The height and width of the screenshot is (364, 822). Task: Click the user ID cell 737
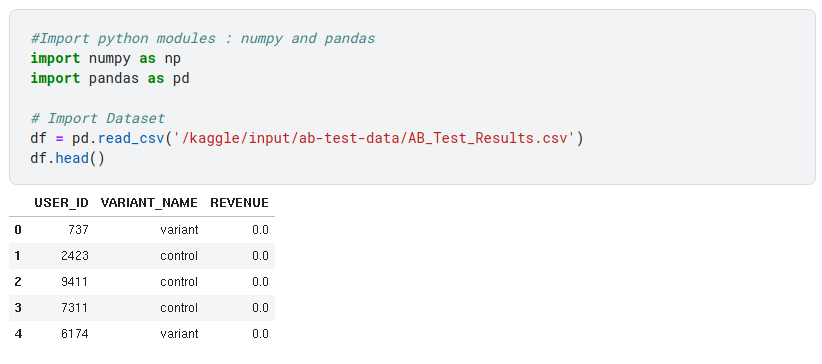pyautogui.click(x=79, y=230)
